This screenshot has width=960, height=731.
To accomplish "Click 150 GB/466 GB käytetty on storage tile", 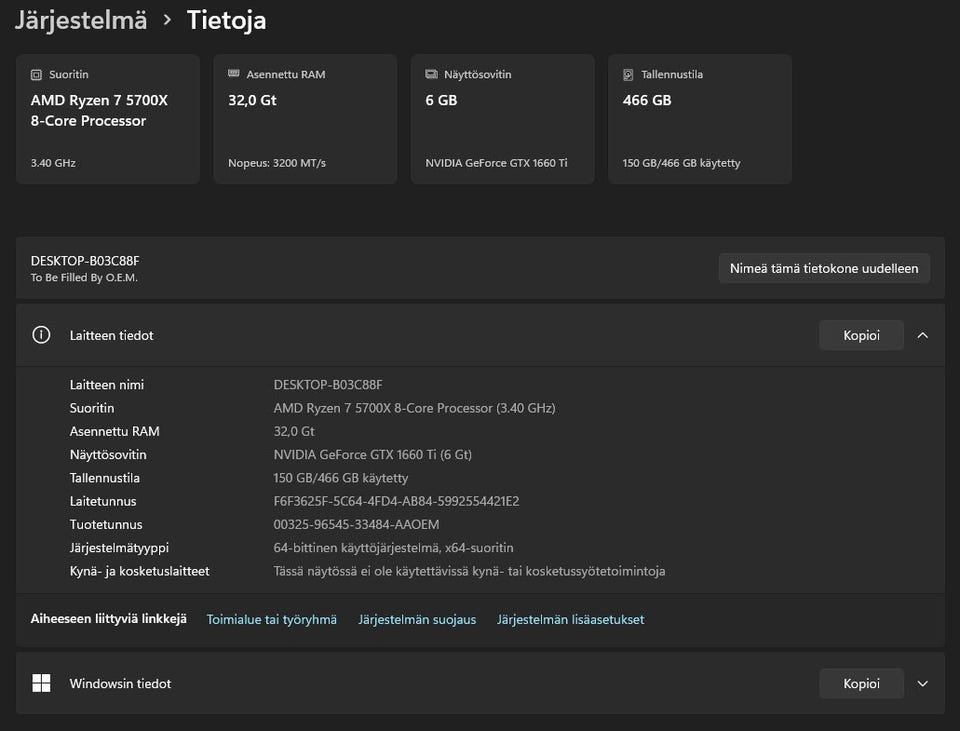I will click(681, 163).
